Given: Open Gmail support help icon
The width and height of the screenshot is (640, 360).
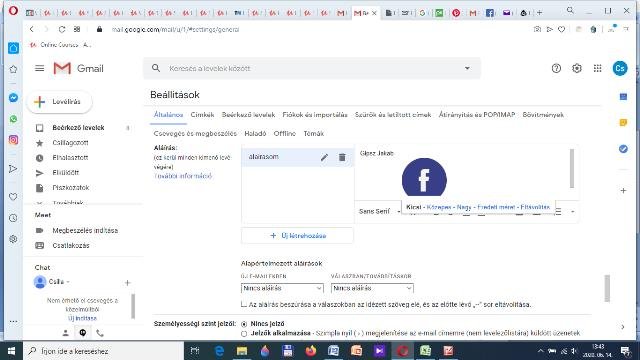Looking at the screenshot, I should pos(556,68).
